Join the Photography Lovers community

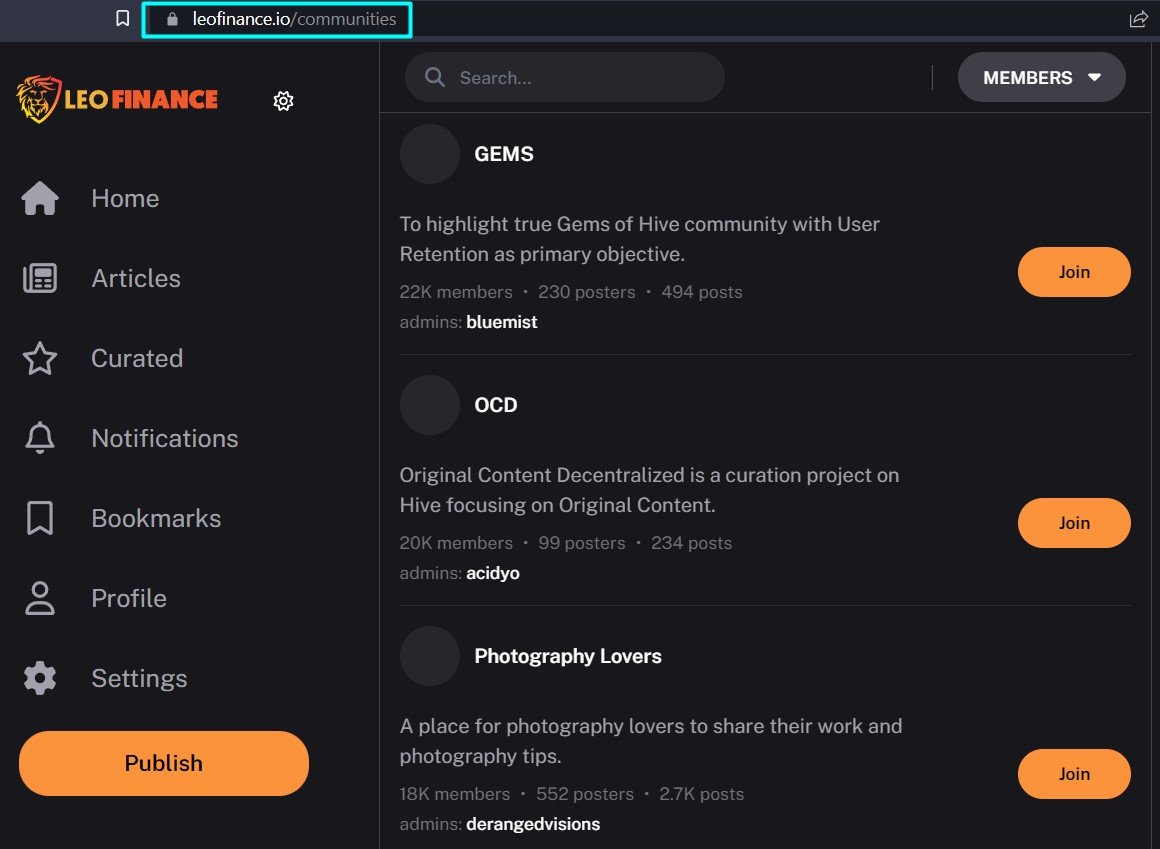(x=1074, y=774)
